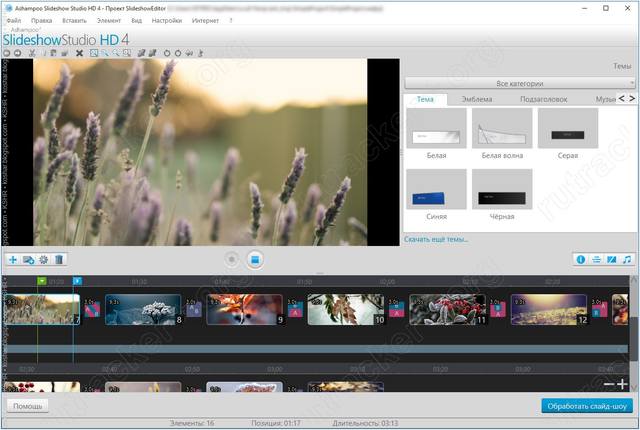Show more tabs with right arrow
The image size is (640, 430).
631,98
